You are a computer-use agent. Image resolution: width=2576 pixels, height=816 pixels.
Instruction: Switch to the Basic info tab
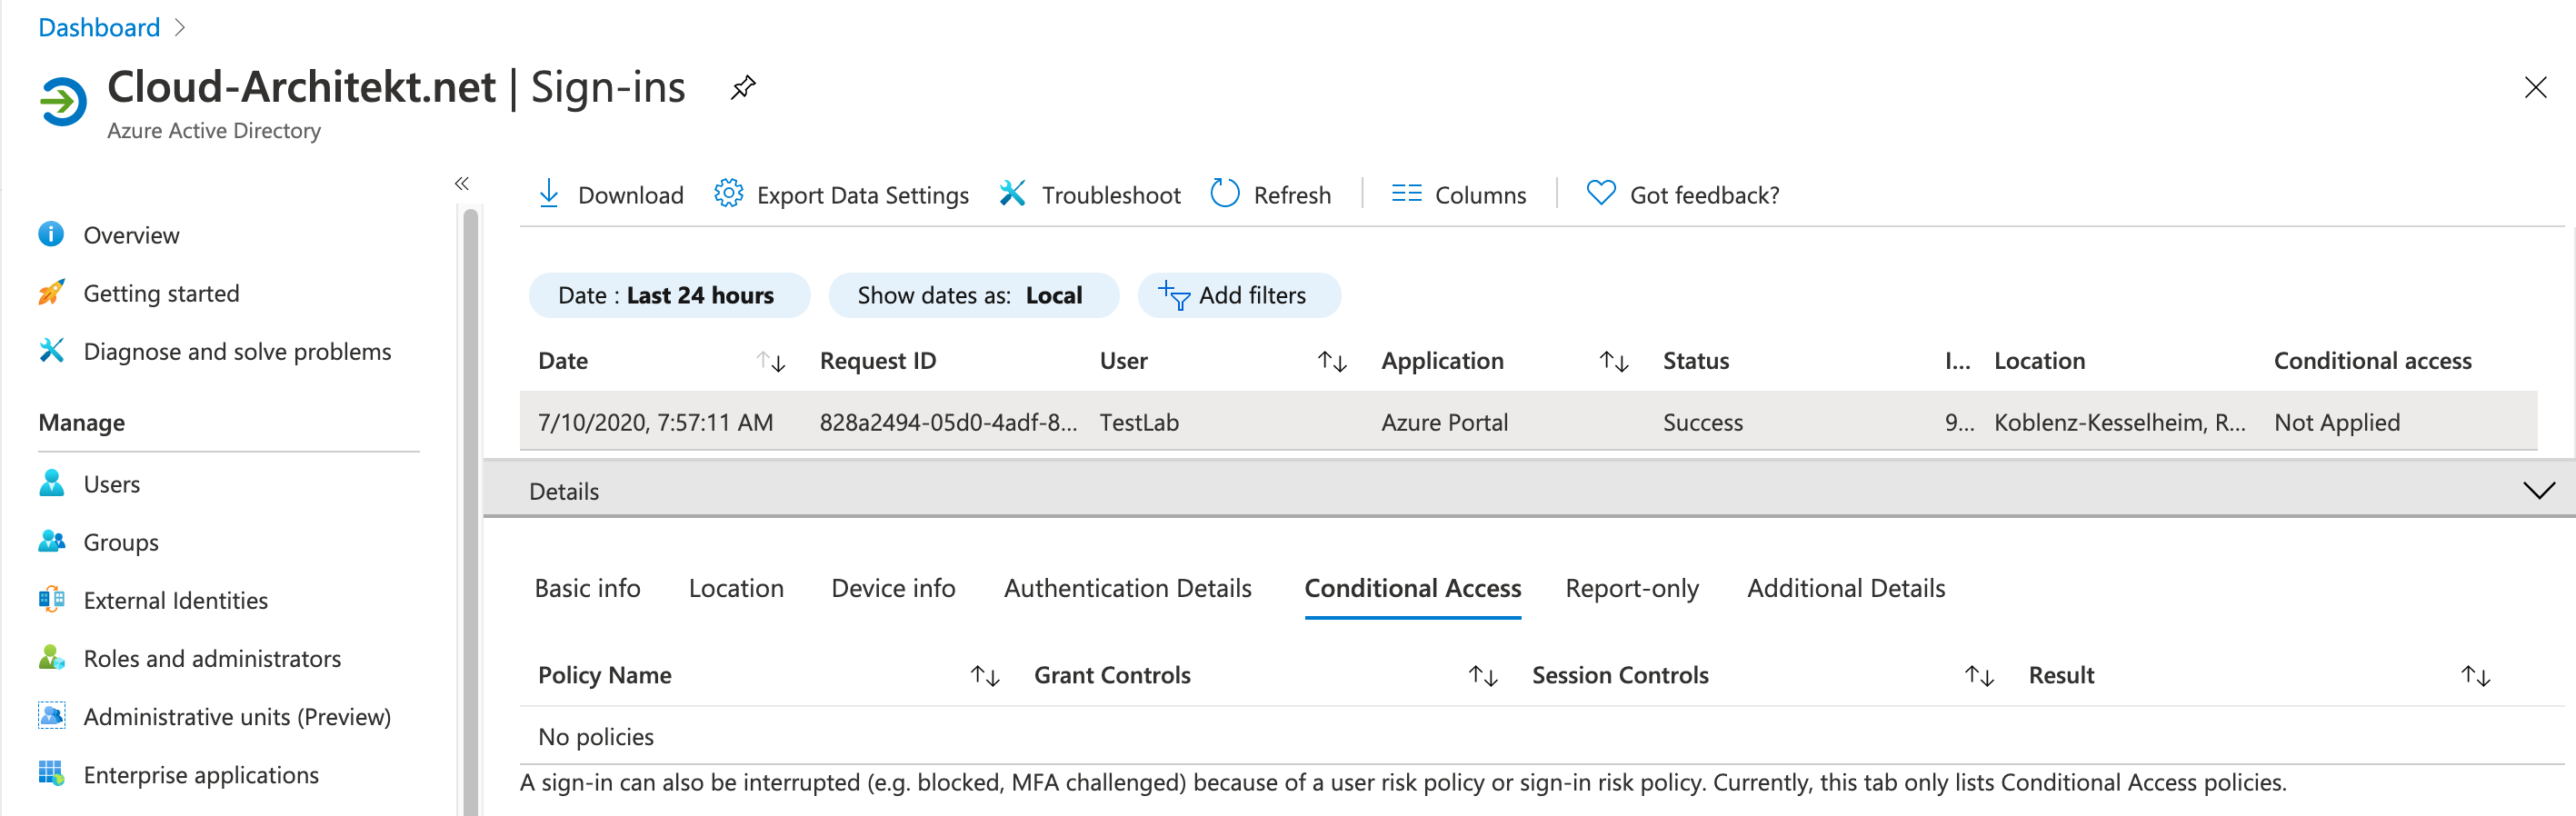point(587,588)
